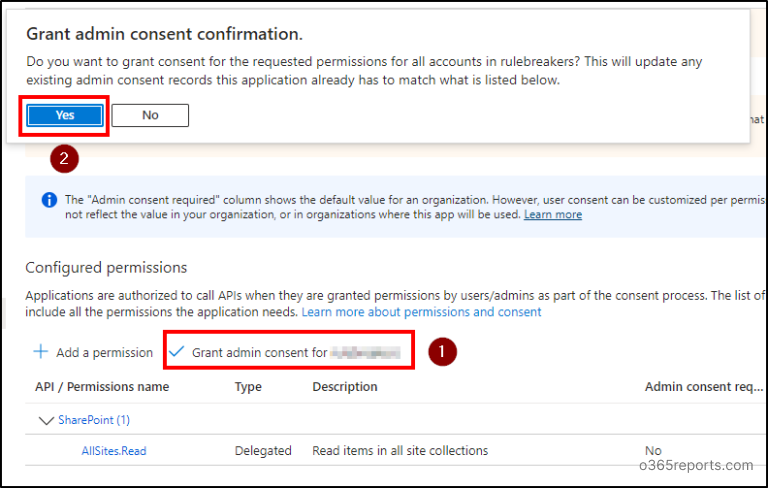This screenshot has height=488, width=768.
Task: Click the Description column header
Action: click(x=345, y=387)
